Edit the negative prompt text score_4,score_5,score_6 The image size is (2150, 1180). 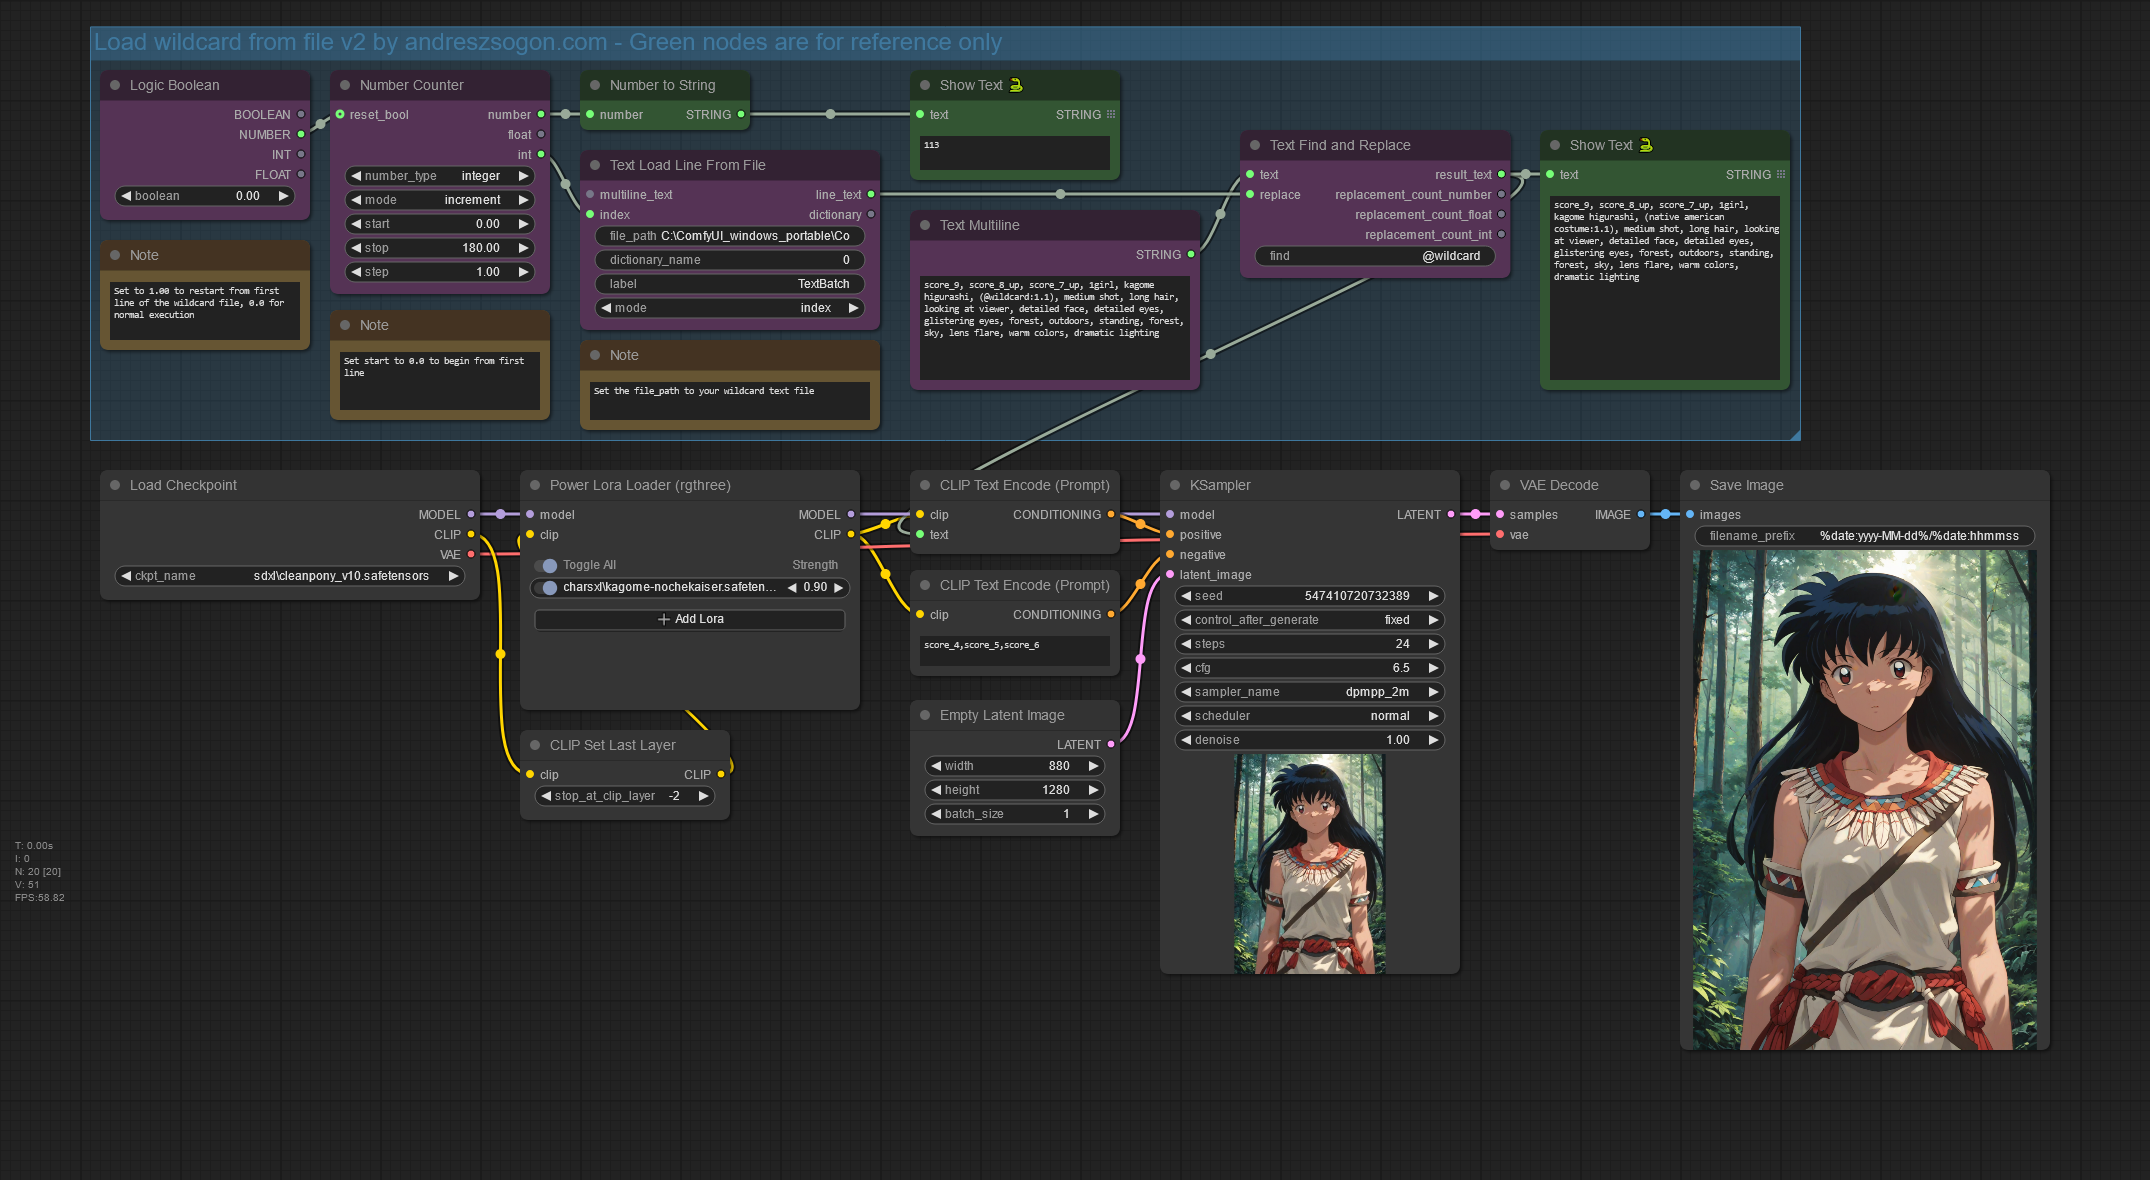pyautogui.click(x=1015, y=651)
